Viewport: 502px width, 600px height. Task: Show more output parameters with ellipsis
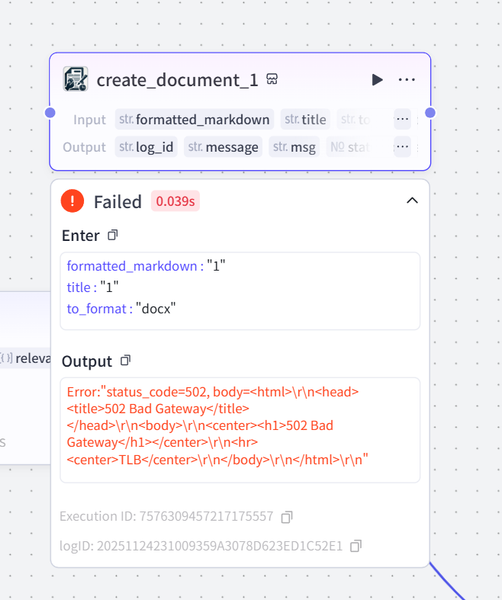402,147
